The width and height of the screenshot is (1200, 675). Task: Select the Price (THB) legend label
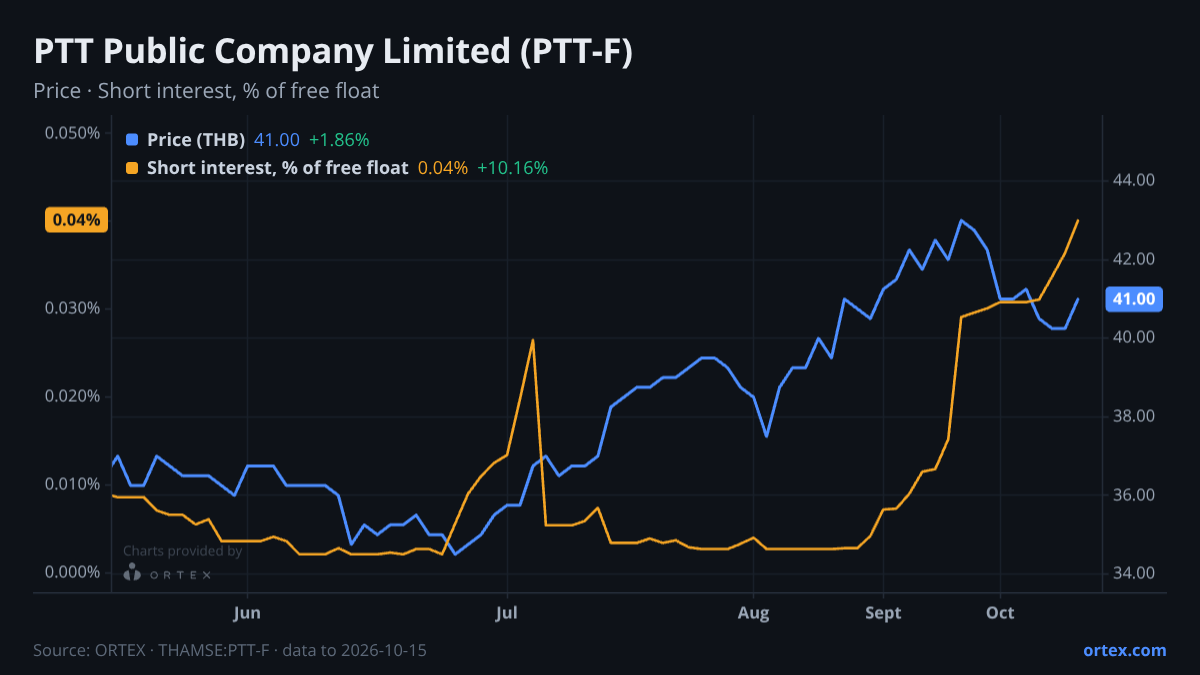(x=196, y=140)
